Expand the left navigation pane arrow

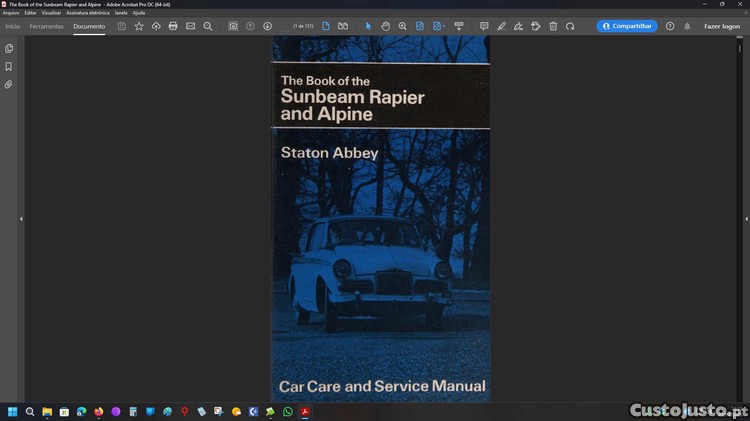21,219
